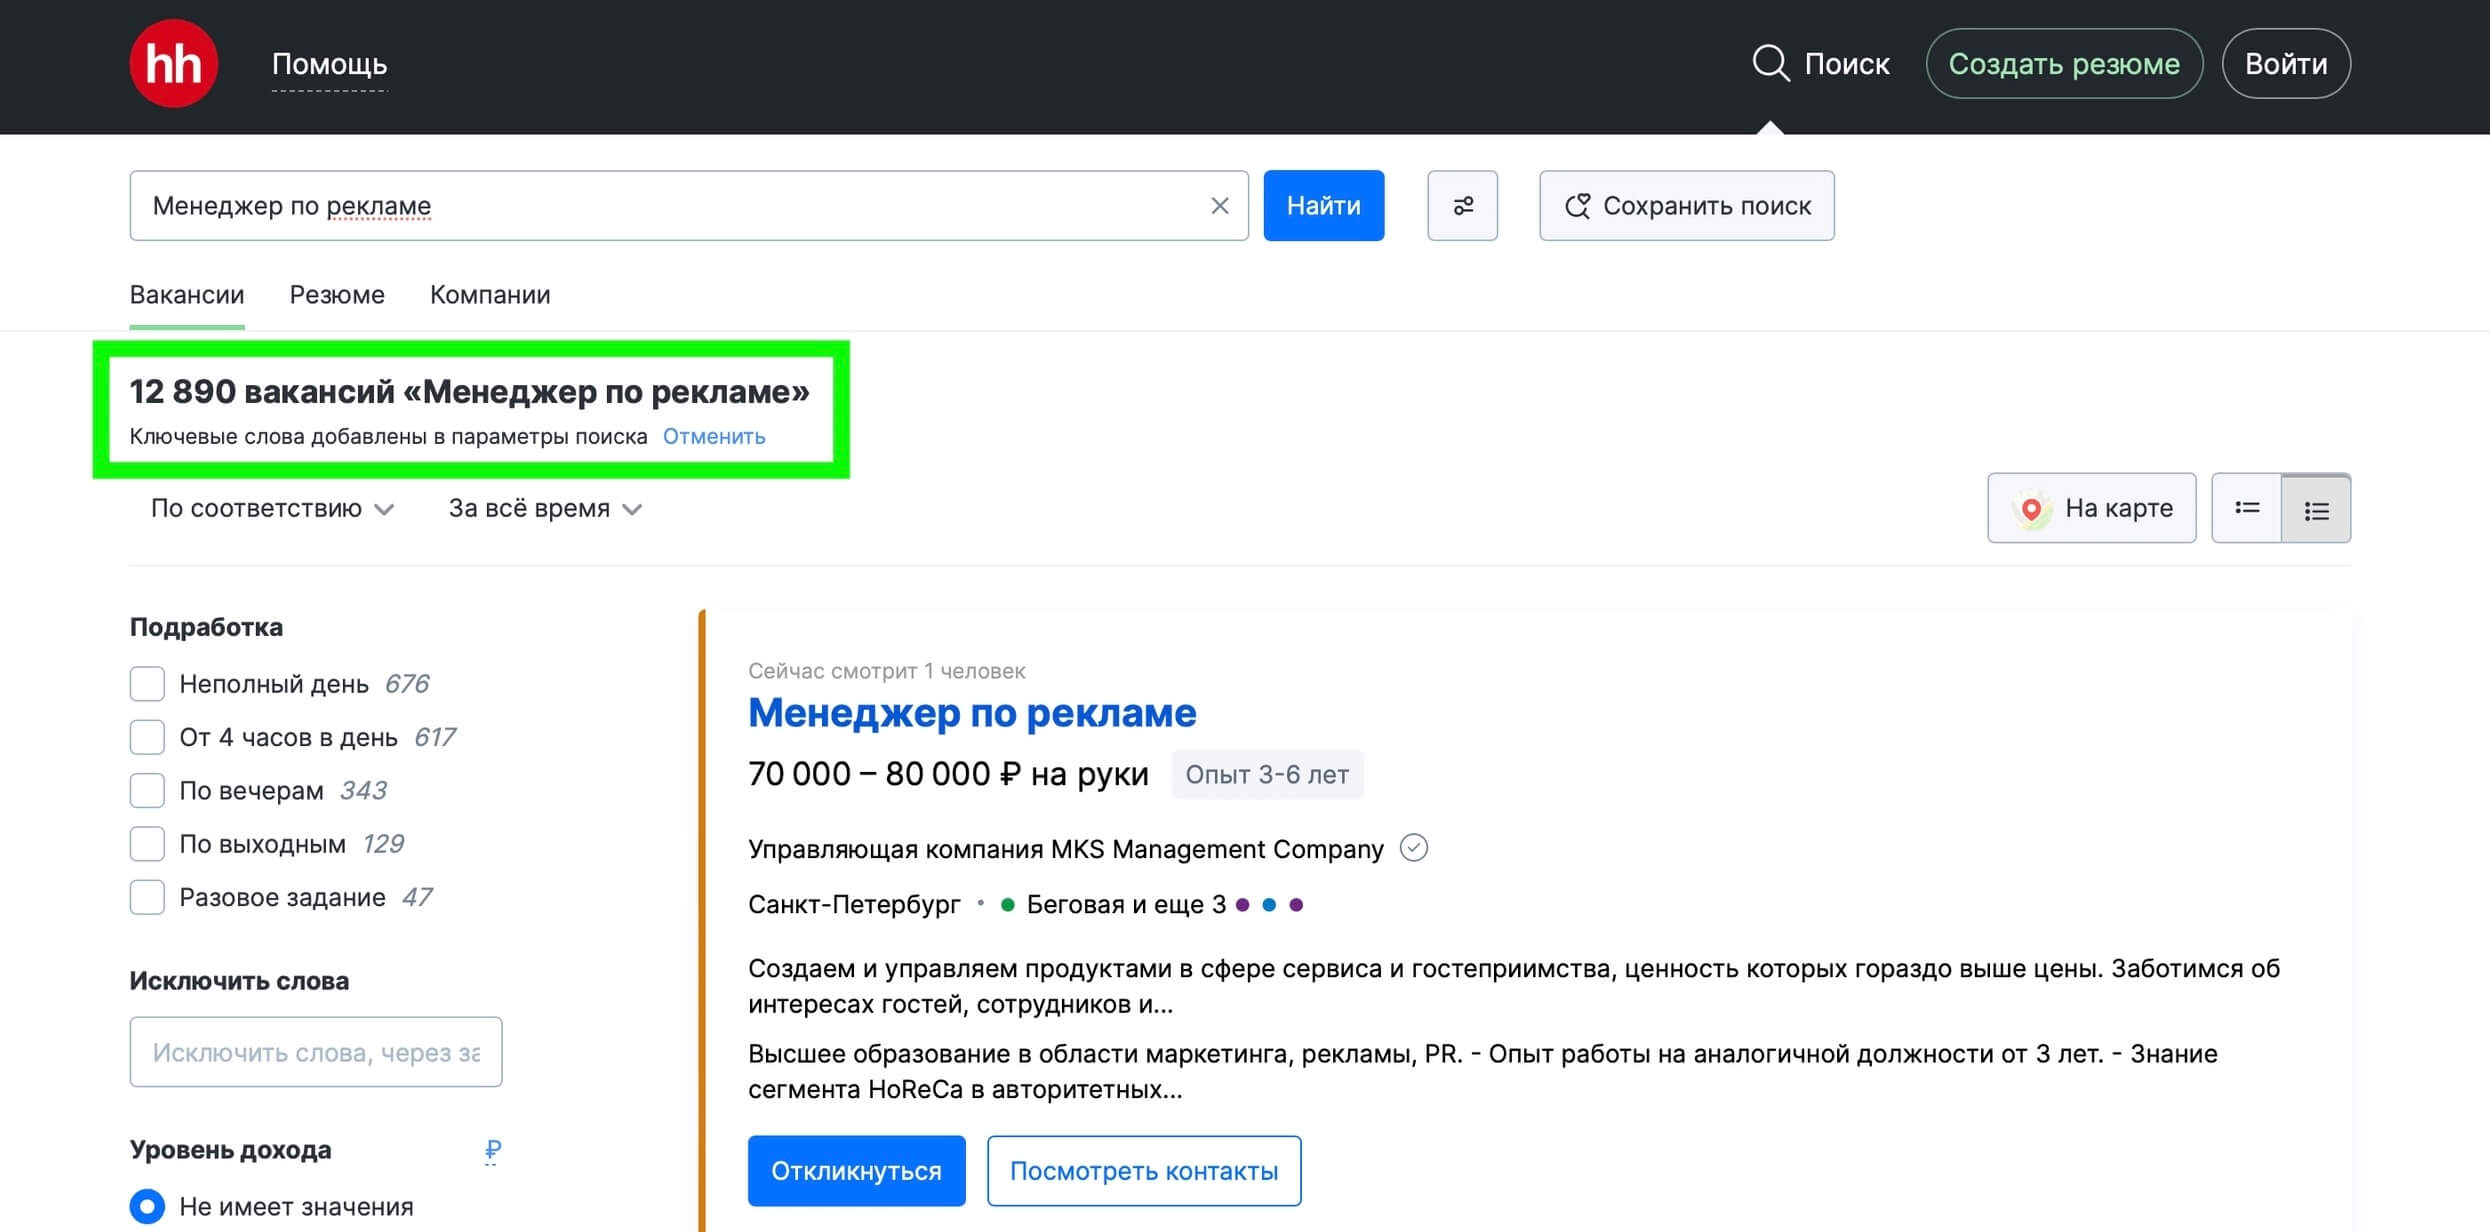Click the Поиск header link
This screenshot has width=2490, height=1232.
coord(1847,64)
